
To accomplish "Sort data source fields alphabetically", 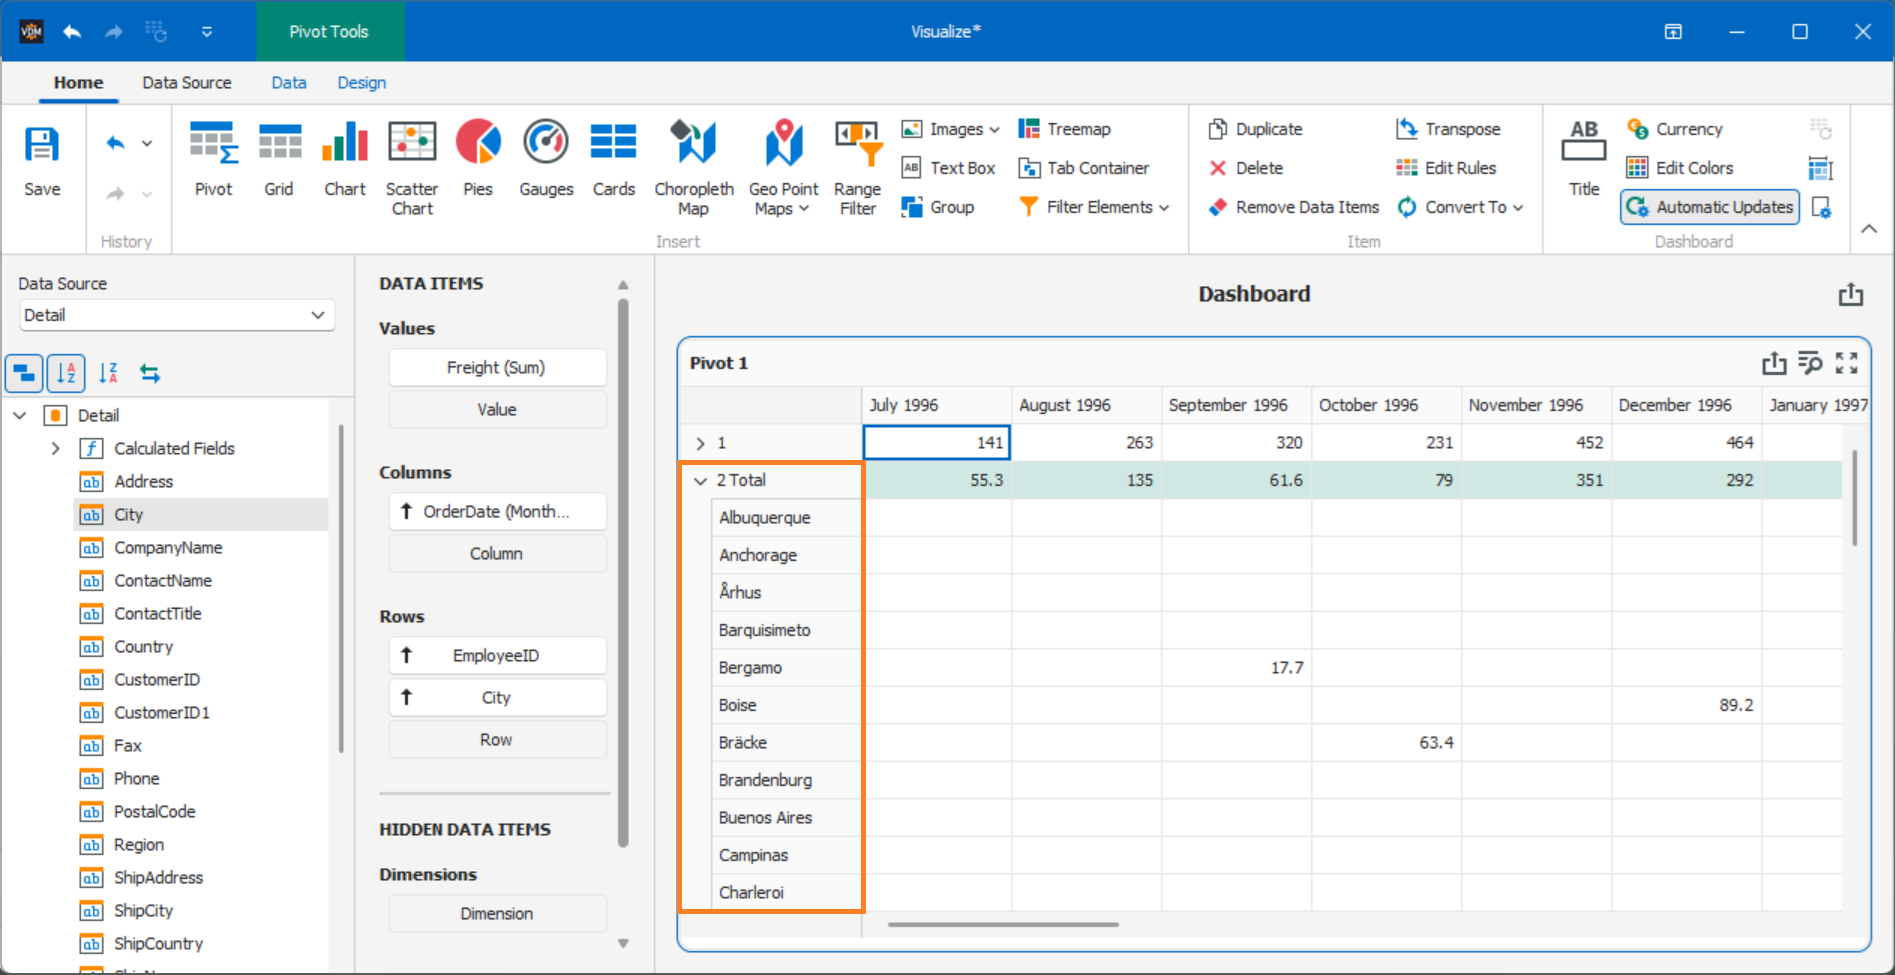I will [x=66, y=373].
